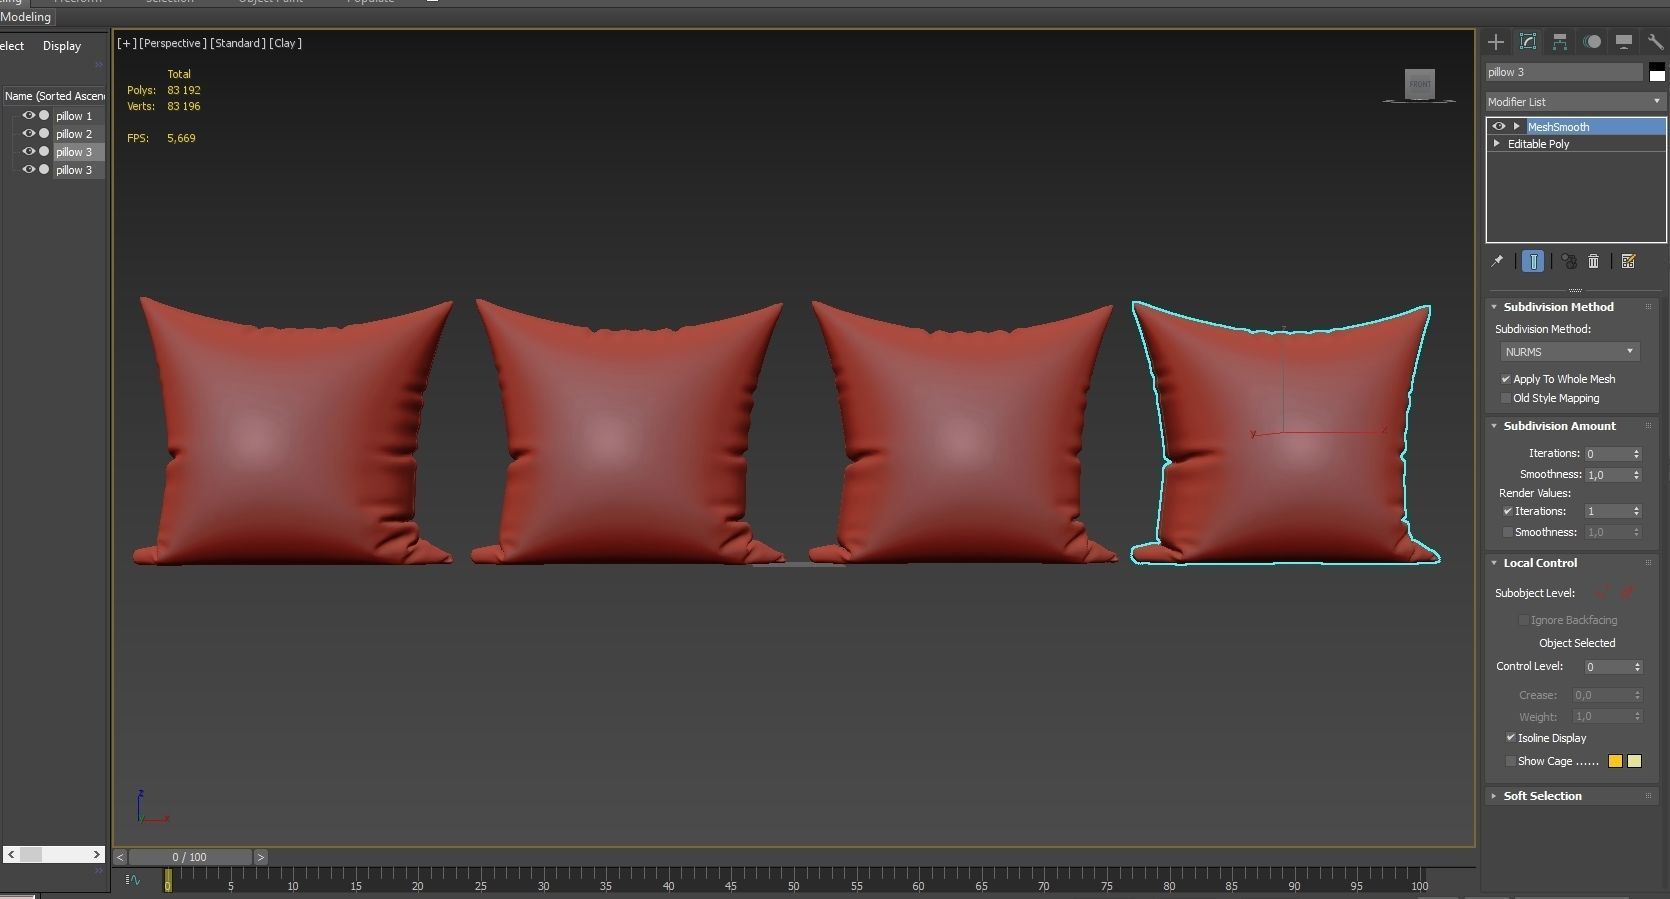Enable Old Style Mapping checkbox
This screenshot has height=899, width=1670.
point(1506,398)
